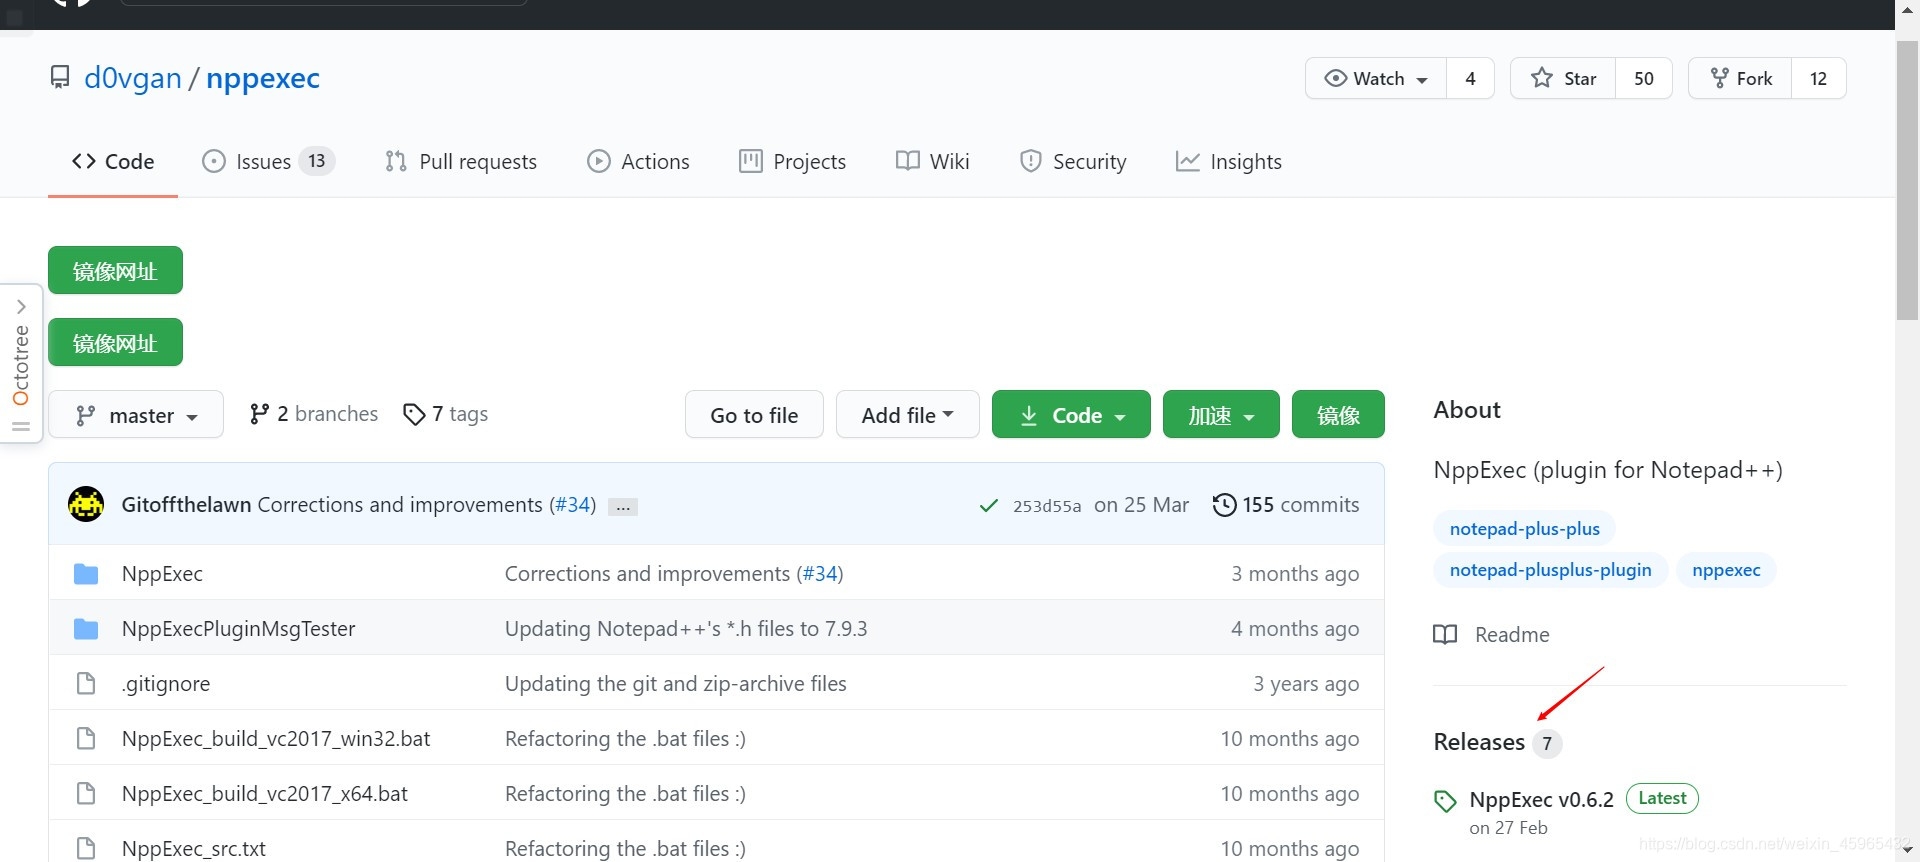Open the Watch notifications dropdown
This screenshot has width=1920, height=862.
1376,78
